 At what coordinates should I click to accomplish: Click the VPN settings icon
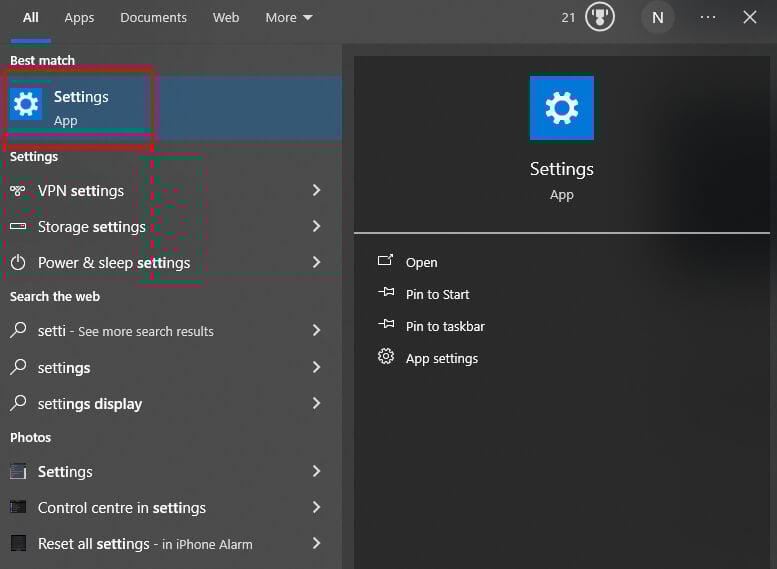[18, 190]
